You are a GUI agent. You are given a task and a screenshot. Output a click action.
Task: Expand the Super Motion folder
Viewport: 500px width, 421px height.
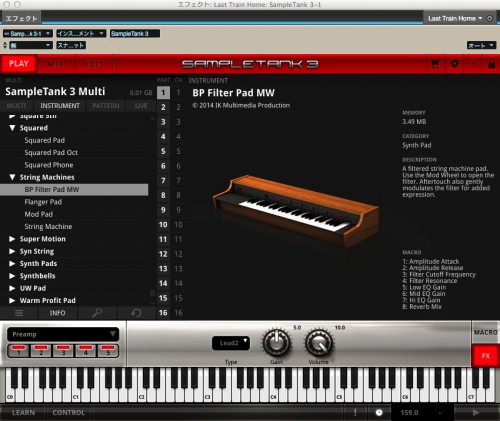point(12,239)
